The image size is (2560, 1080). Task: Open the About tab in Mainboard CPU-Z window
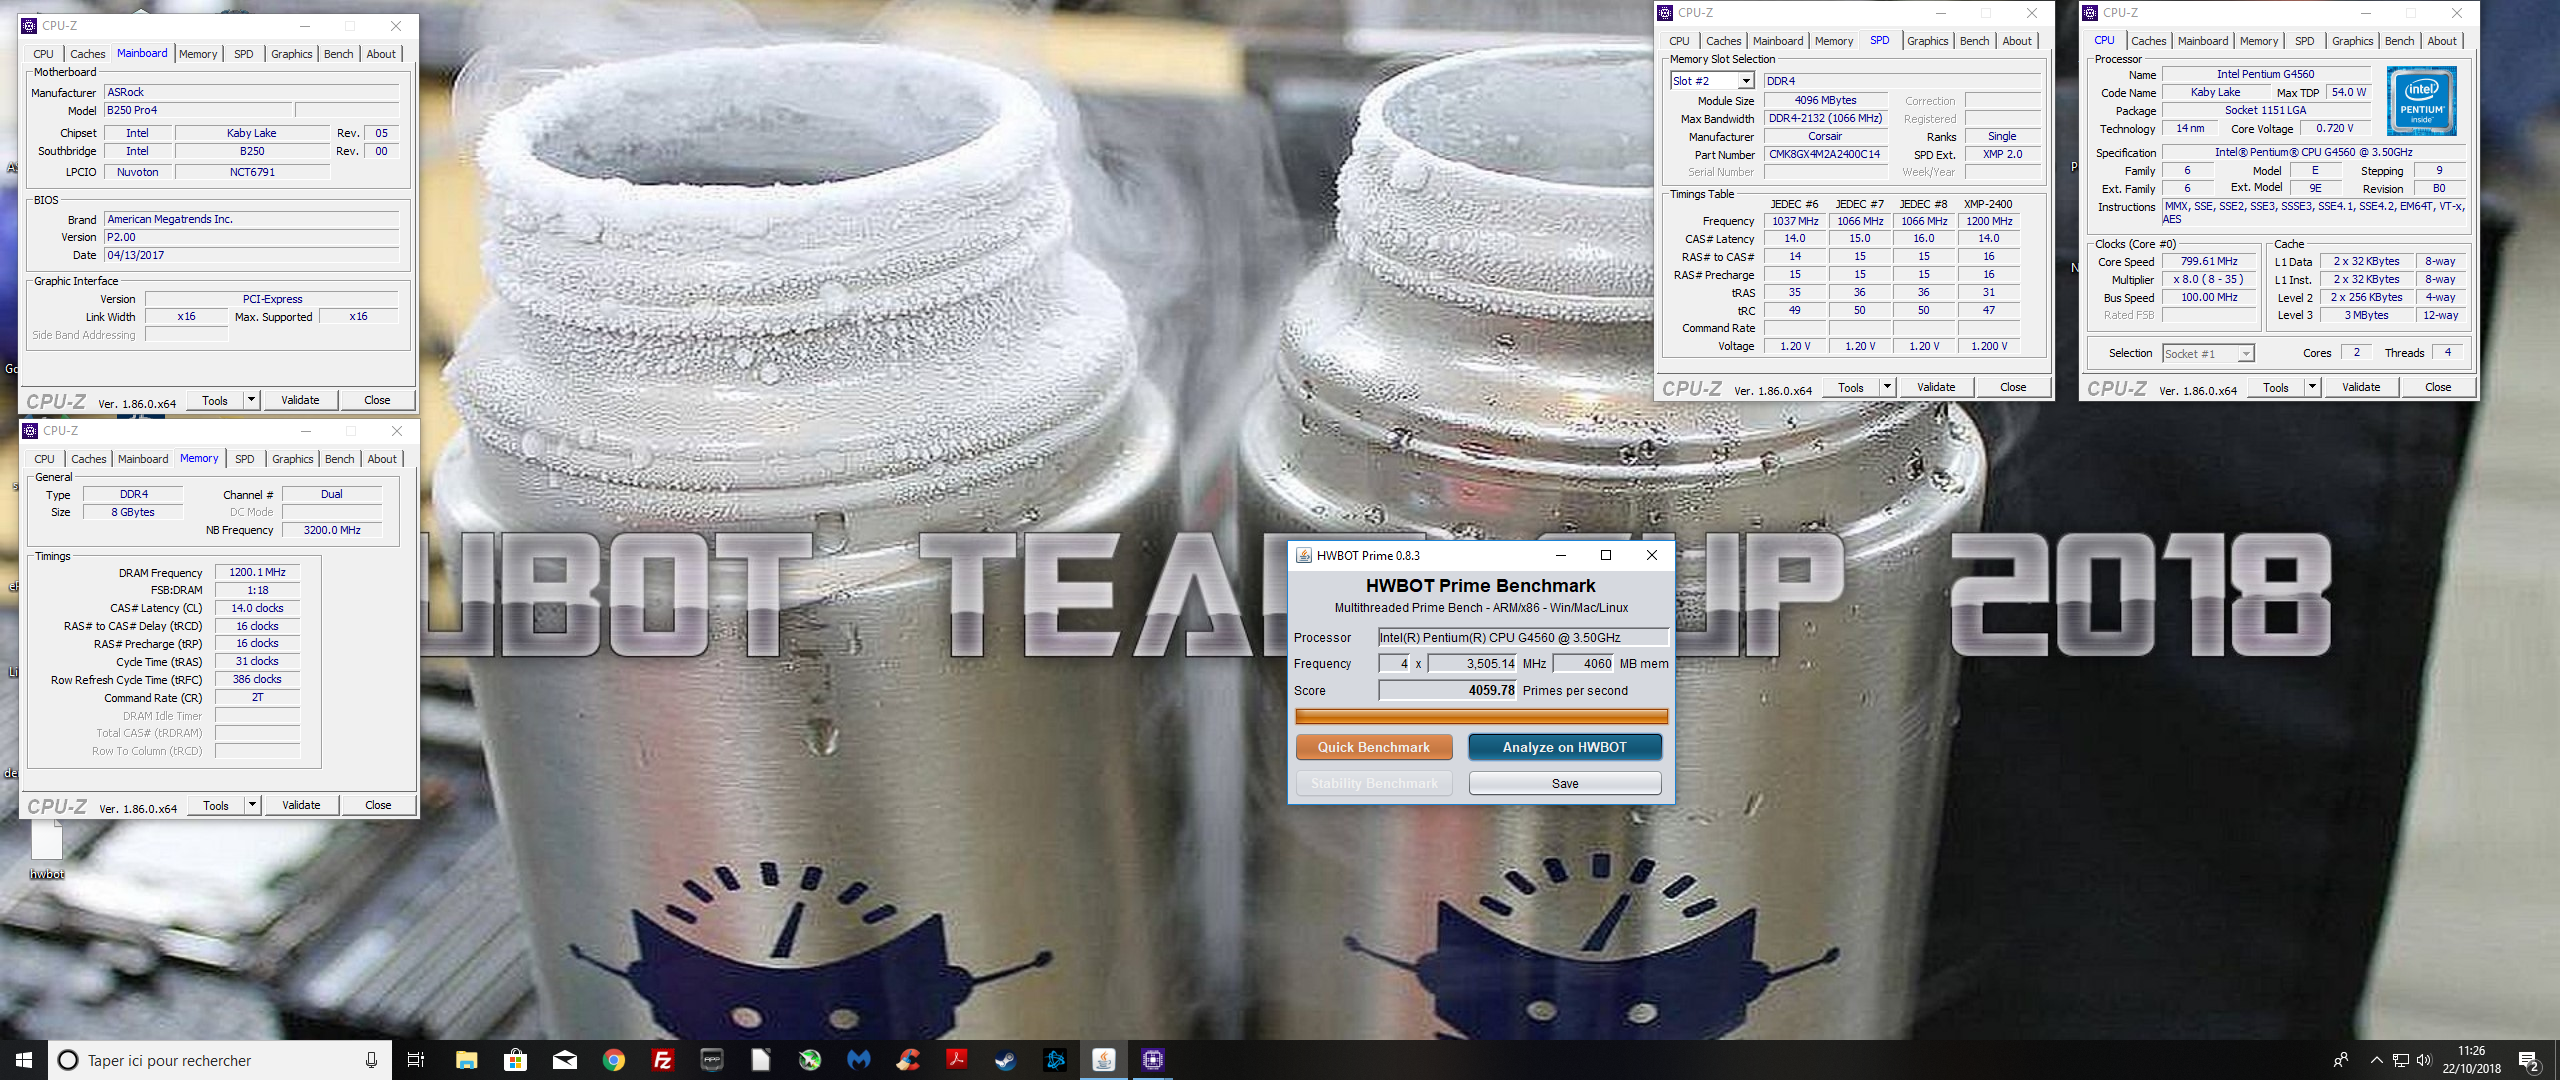pos(381,54)
